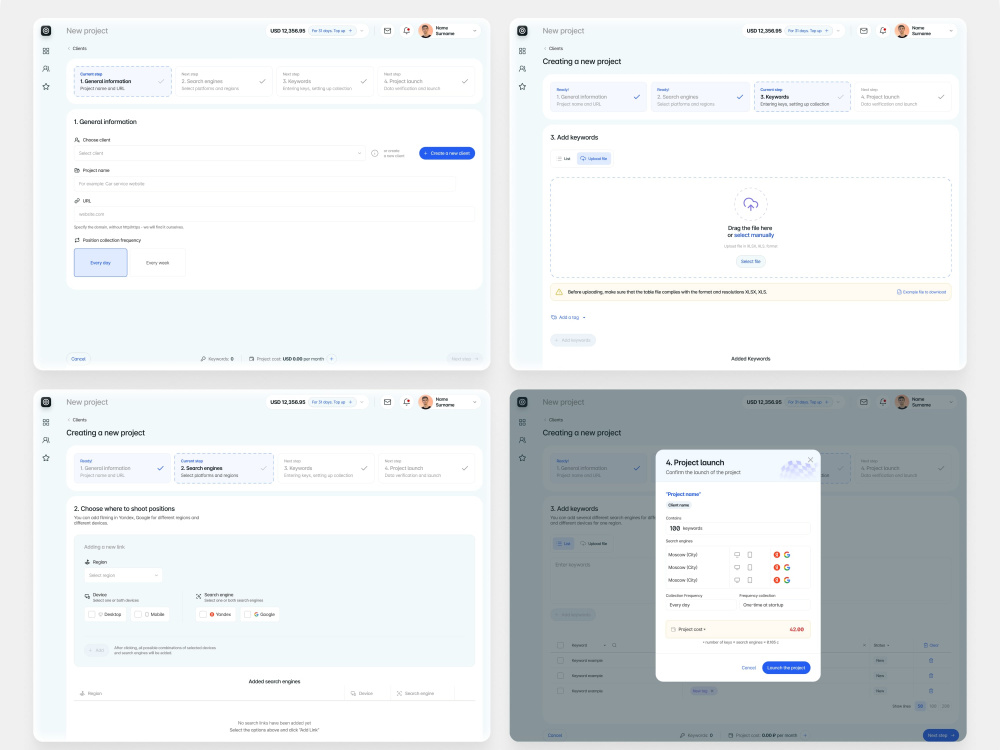
Task: Click Clients back link on Search engines screen
Action: [x=77, y=420]
